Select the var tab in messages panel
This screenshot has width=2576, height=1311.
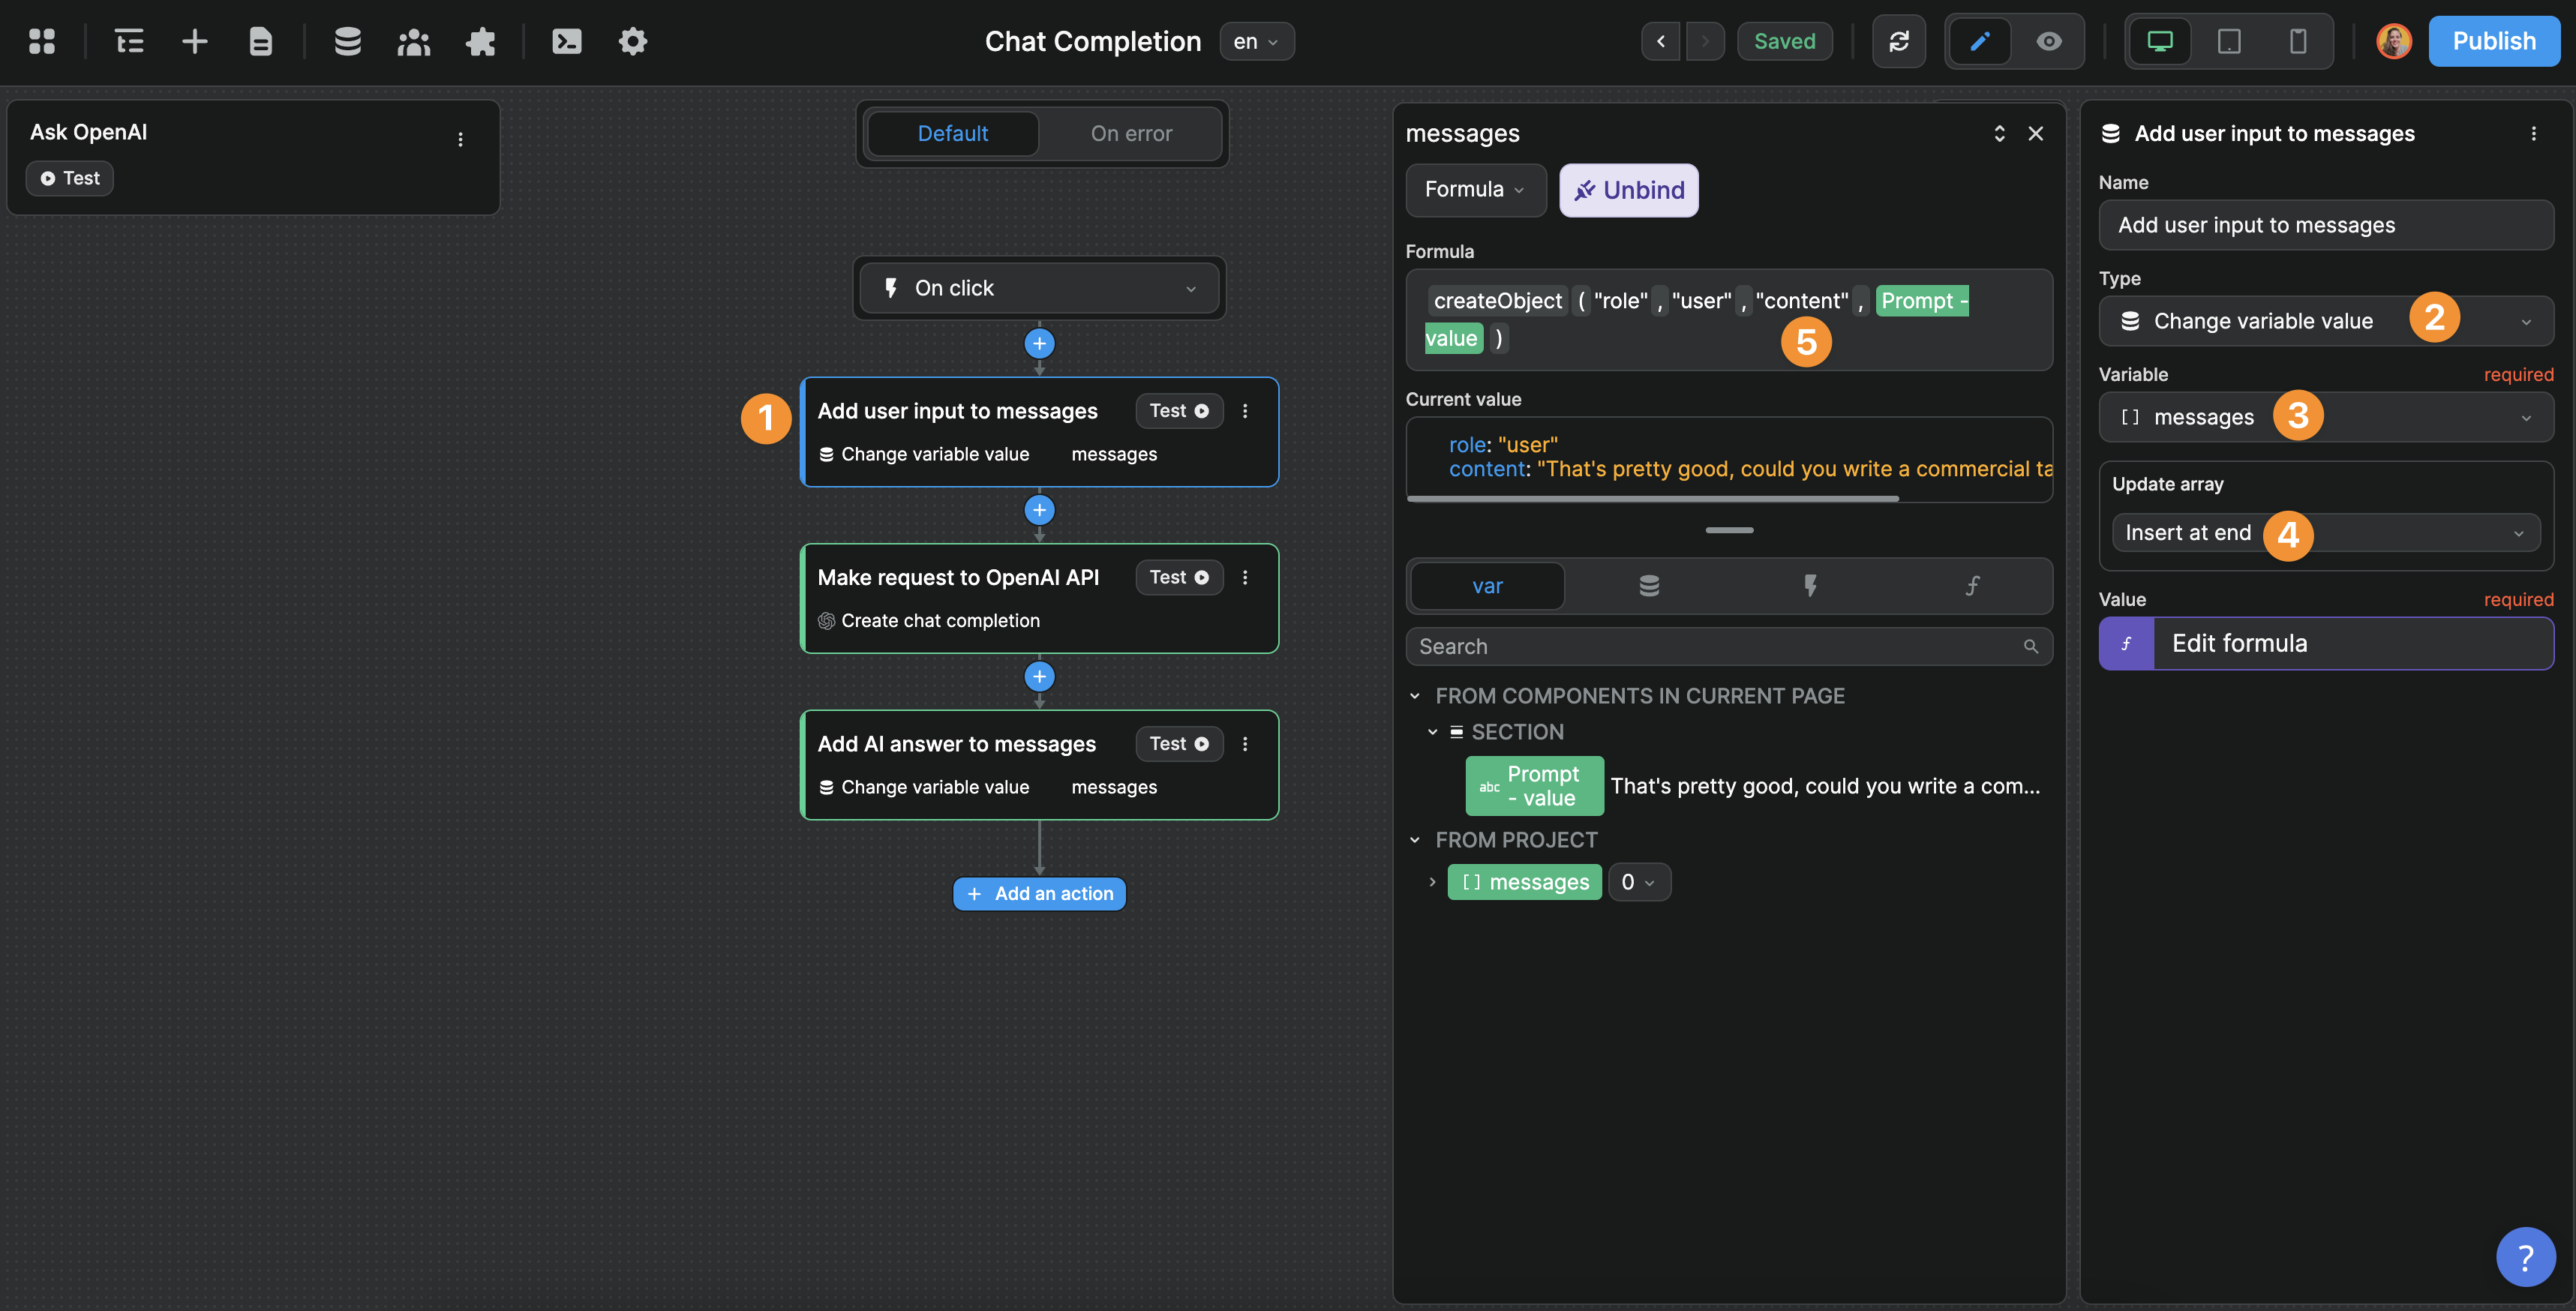[1487, 586]
